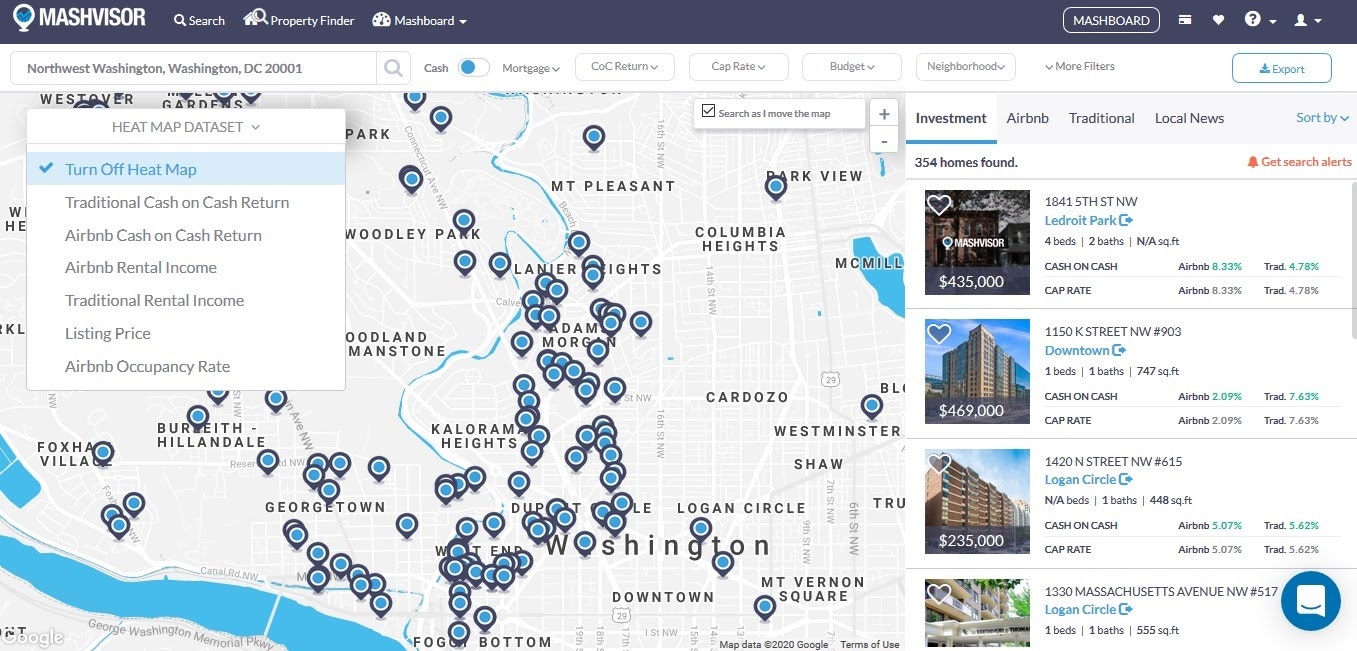Open the Sort by dropdown
The height and width of the screenshot is (651, 1357).
click(1322, 118)
